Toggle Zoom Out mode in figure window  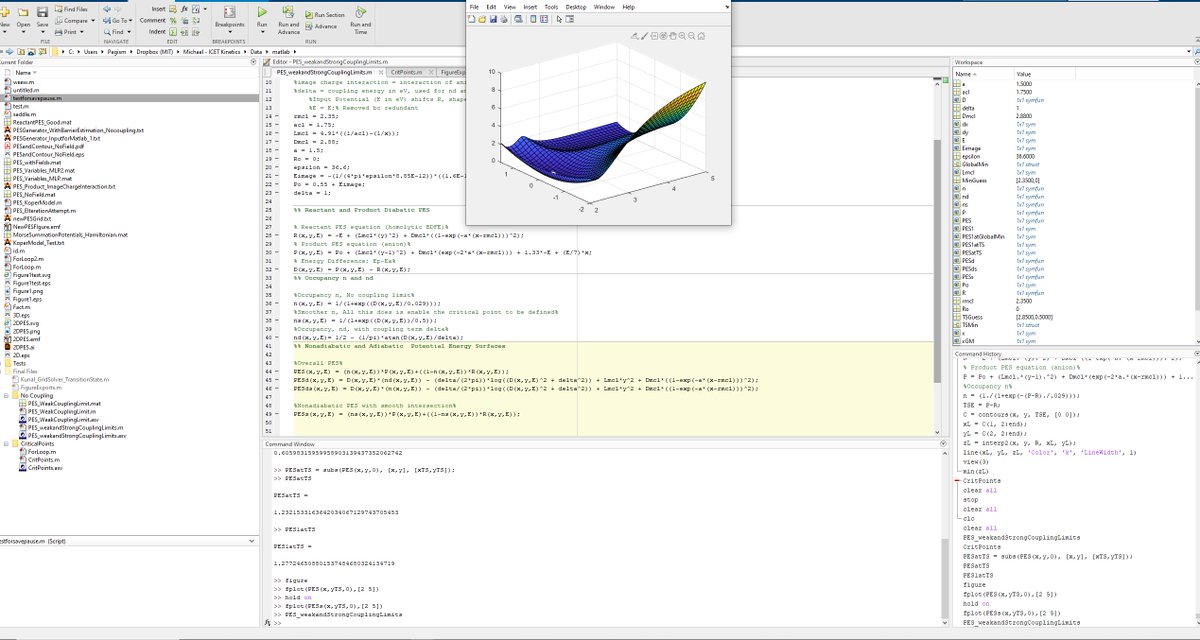point(691,36)
